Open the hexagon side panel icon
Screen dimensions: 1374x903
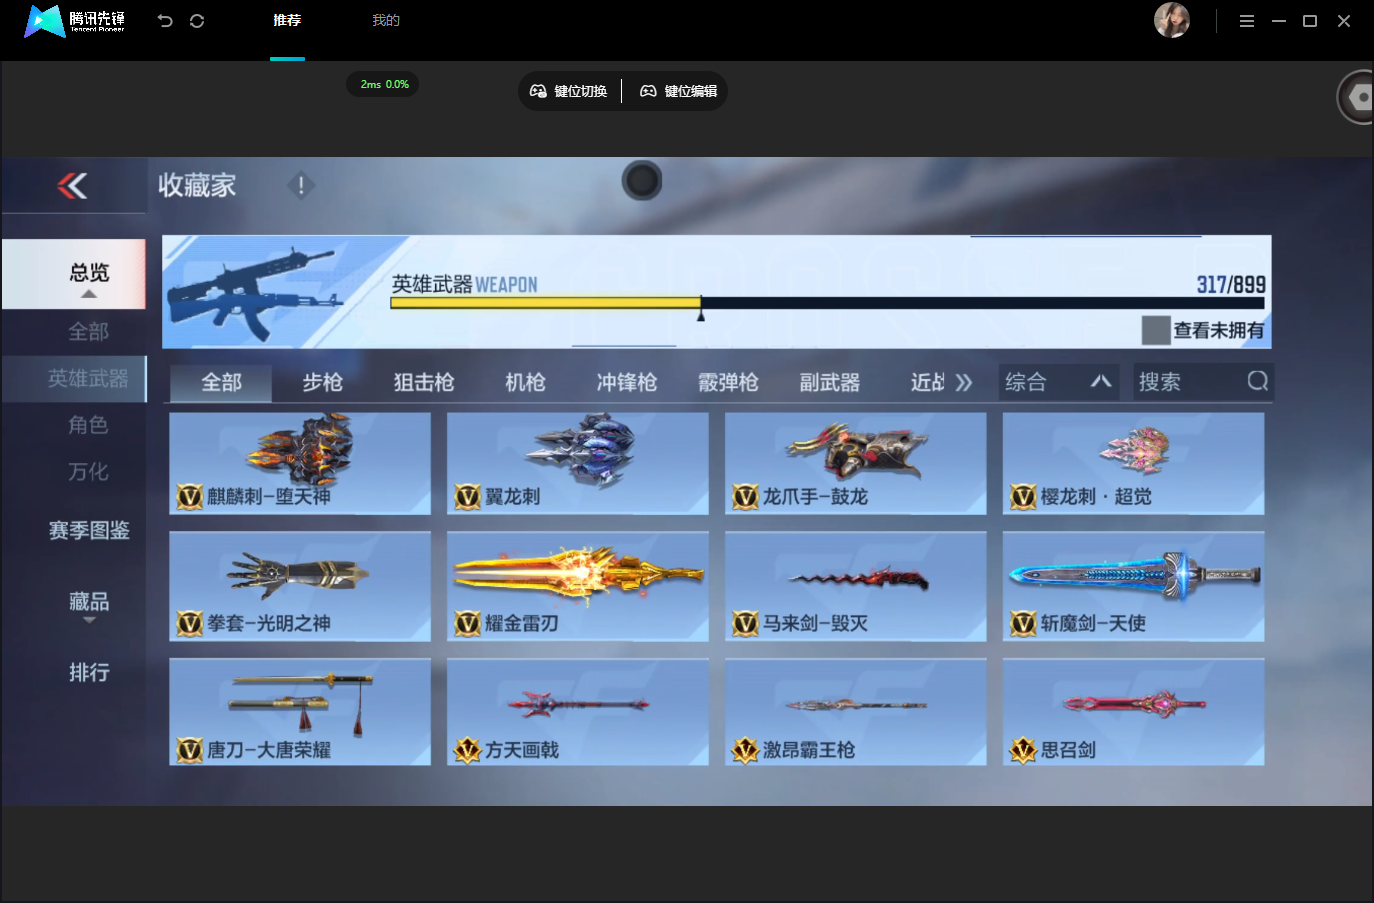[x=1357, y=97]
